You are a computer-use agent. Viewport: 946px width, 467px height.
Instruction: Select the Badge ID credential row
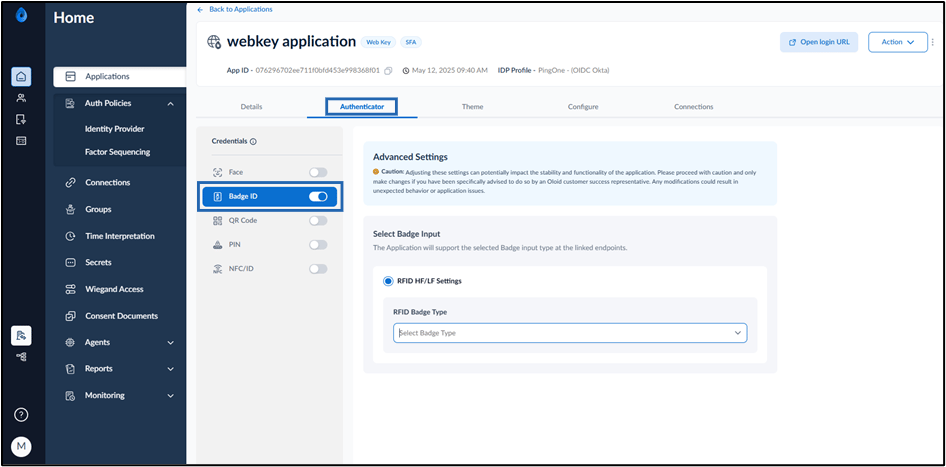tap(270, 197)
